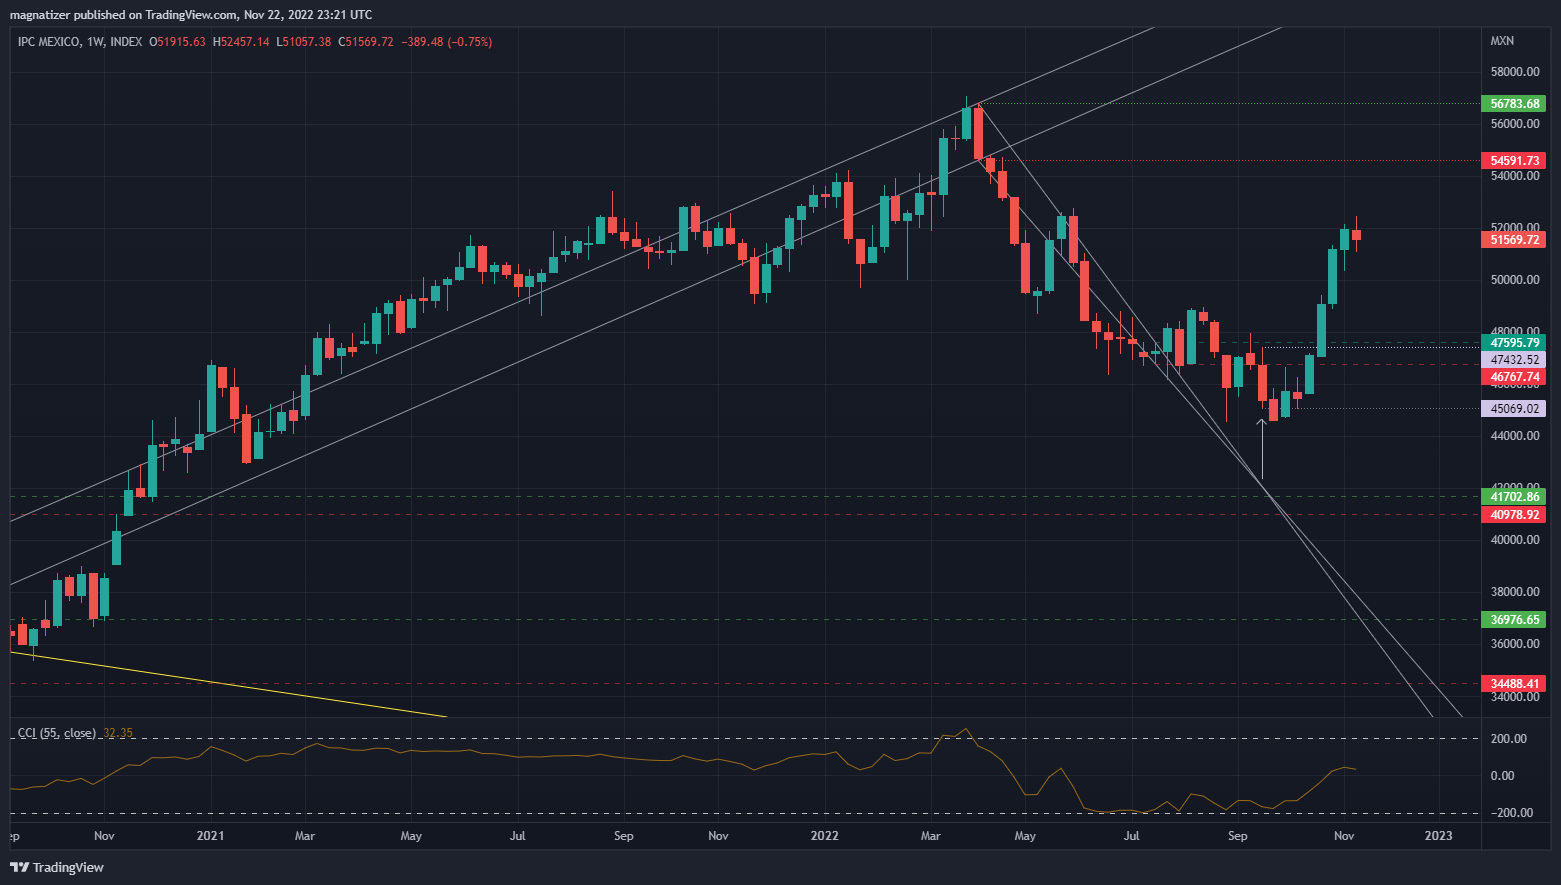
Task: Select the 45069.02 price level label
Action: tap(1514, 409)
